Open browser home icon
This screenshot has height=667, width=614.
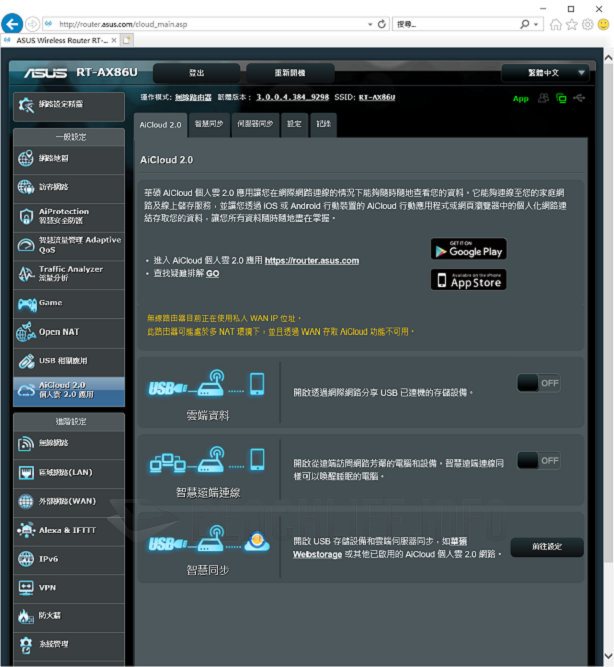(x=556, y=25)
